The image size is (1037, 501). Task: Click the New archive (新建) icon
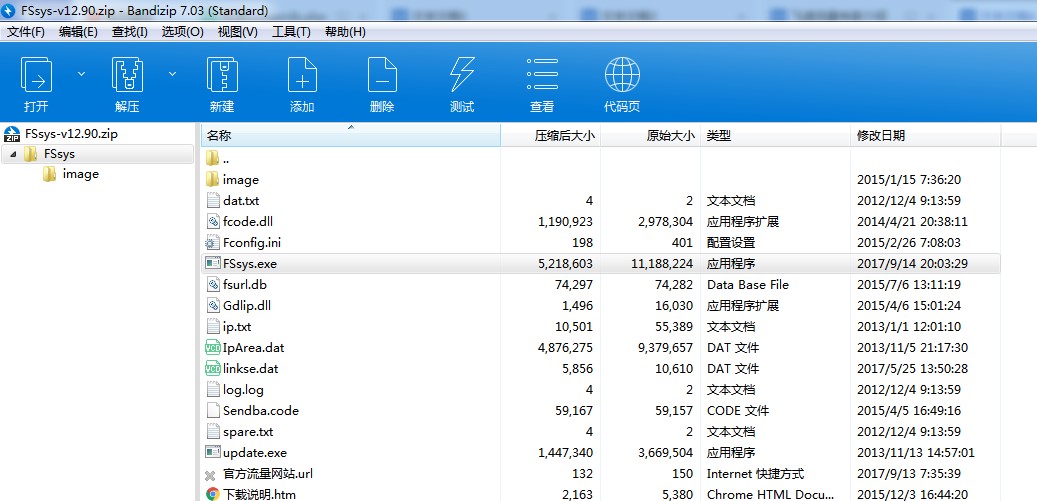click(222, 76)
